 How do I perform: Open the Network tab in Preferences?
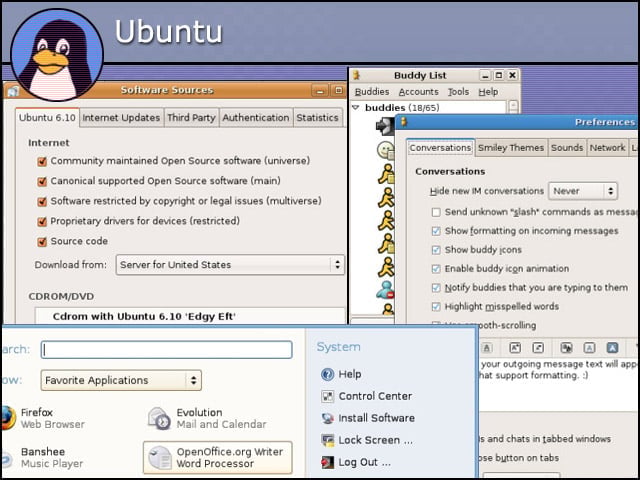pos(607,148)
